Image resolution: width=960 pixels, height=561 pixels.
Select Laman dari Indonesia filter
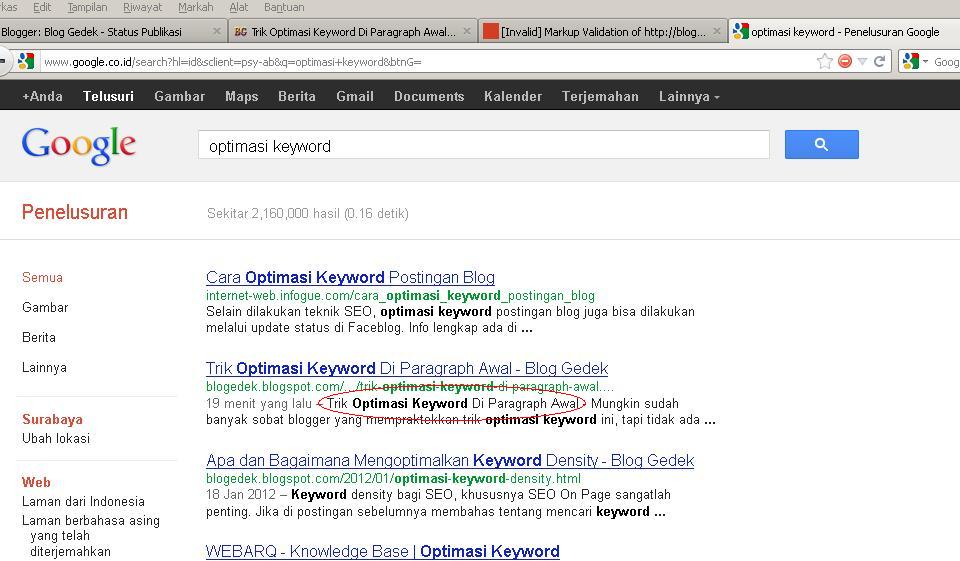pos(83,502)
